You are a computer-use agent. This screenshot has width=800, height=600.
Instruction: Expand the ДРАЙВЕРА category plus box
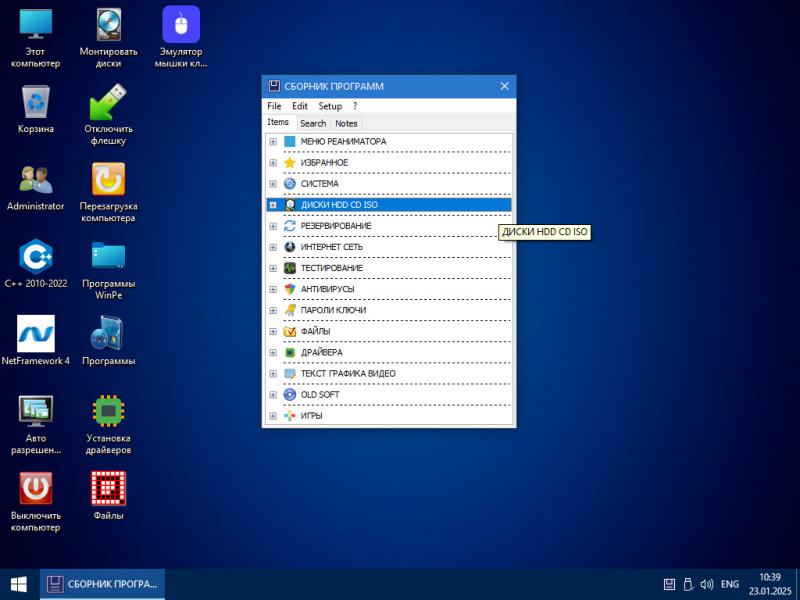pyautogui.click(x=273, y=353)
